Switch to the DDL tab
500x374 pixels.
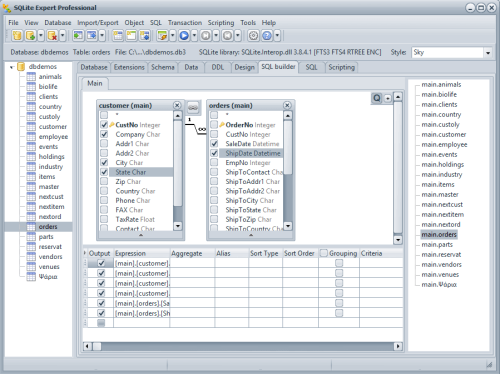[217, 67]
